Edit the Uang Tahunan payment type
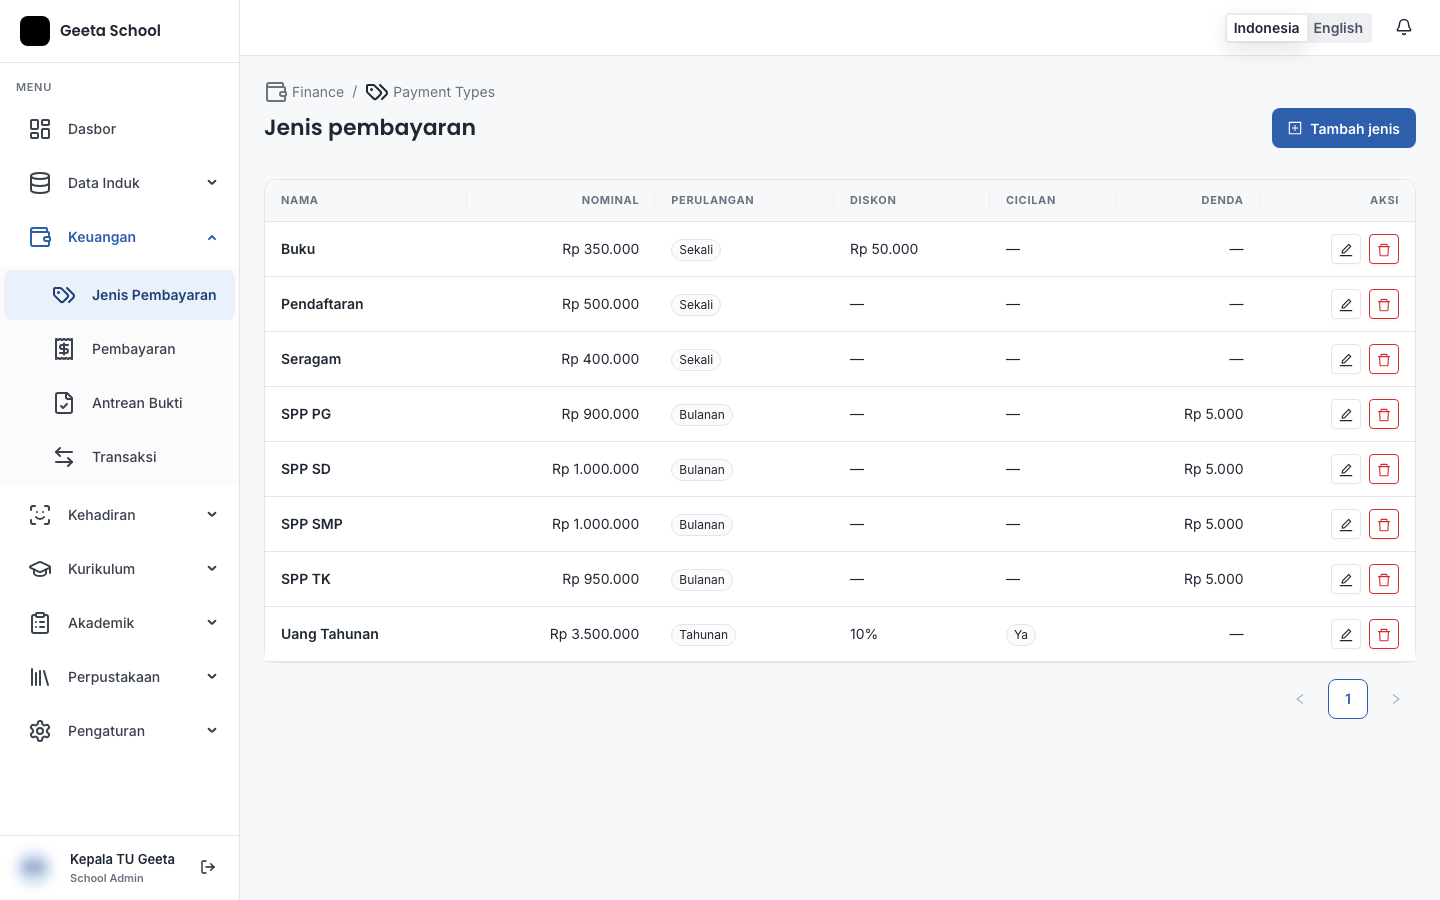The height and width of the screenshot is (900, 1440). [1346, 634]
